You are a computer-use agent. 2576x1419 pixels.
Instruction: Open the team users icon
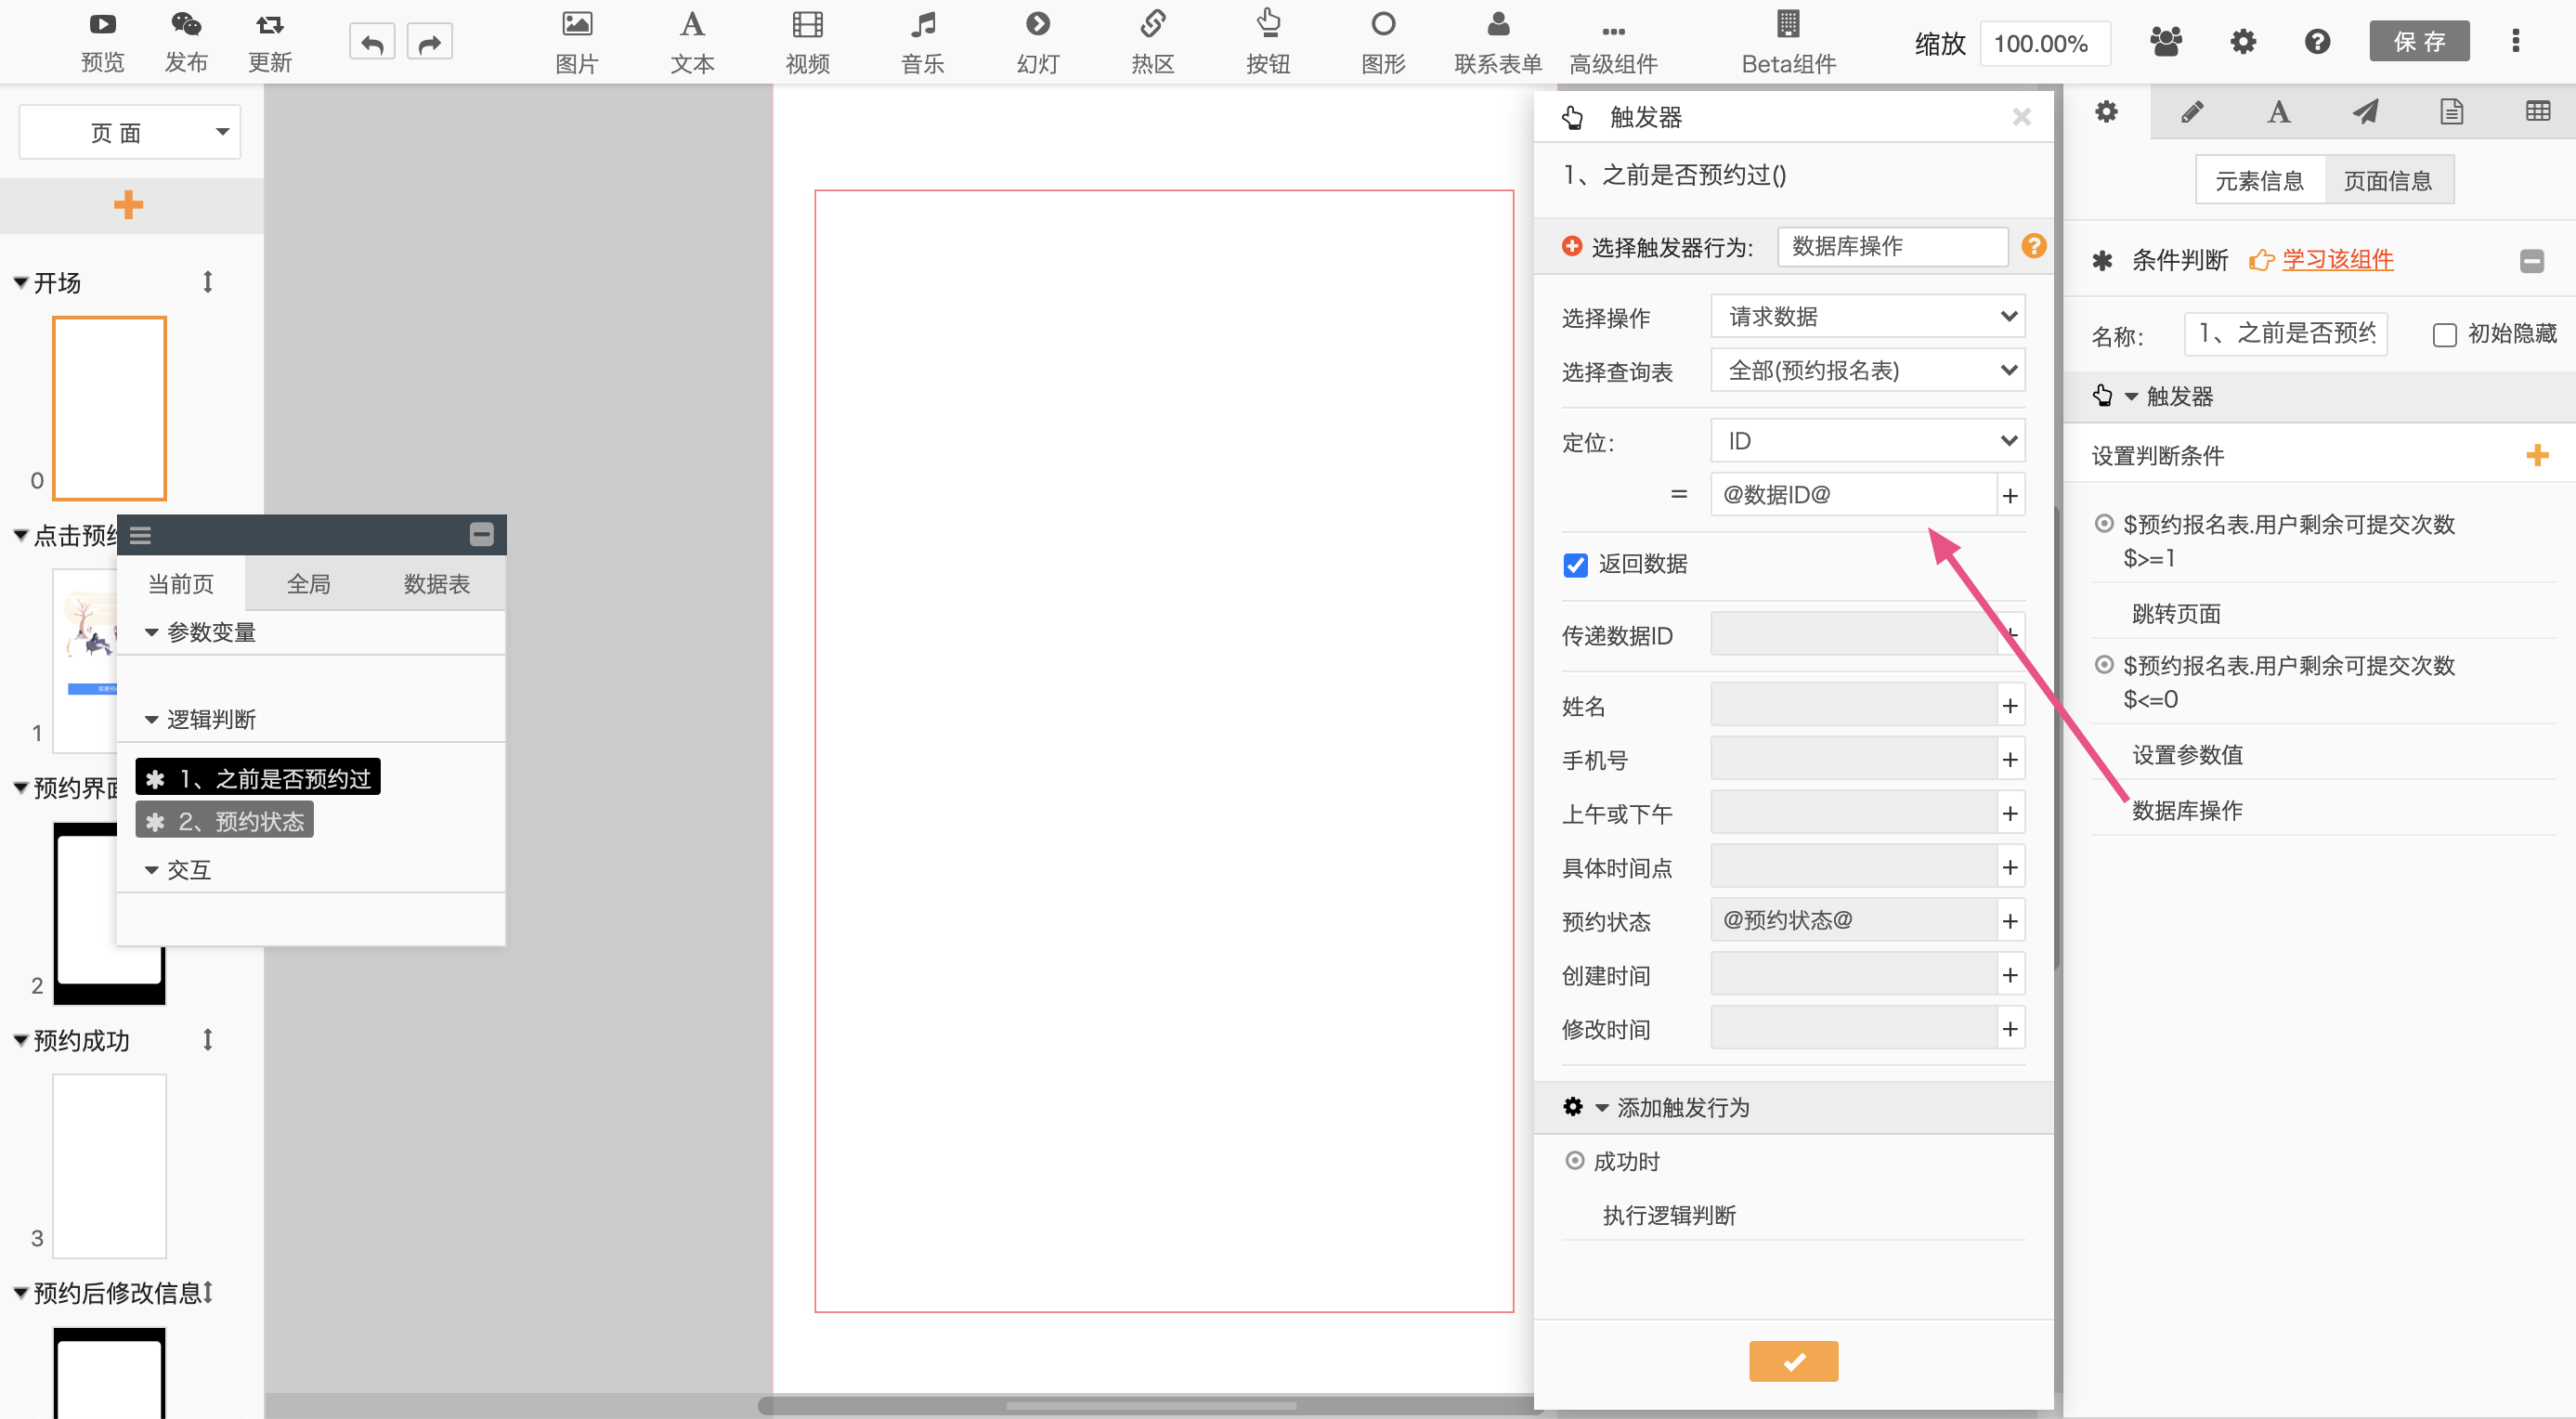point(2166,42)
